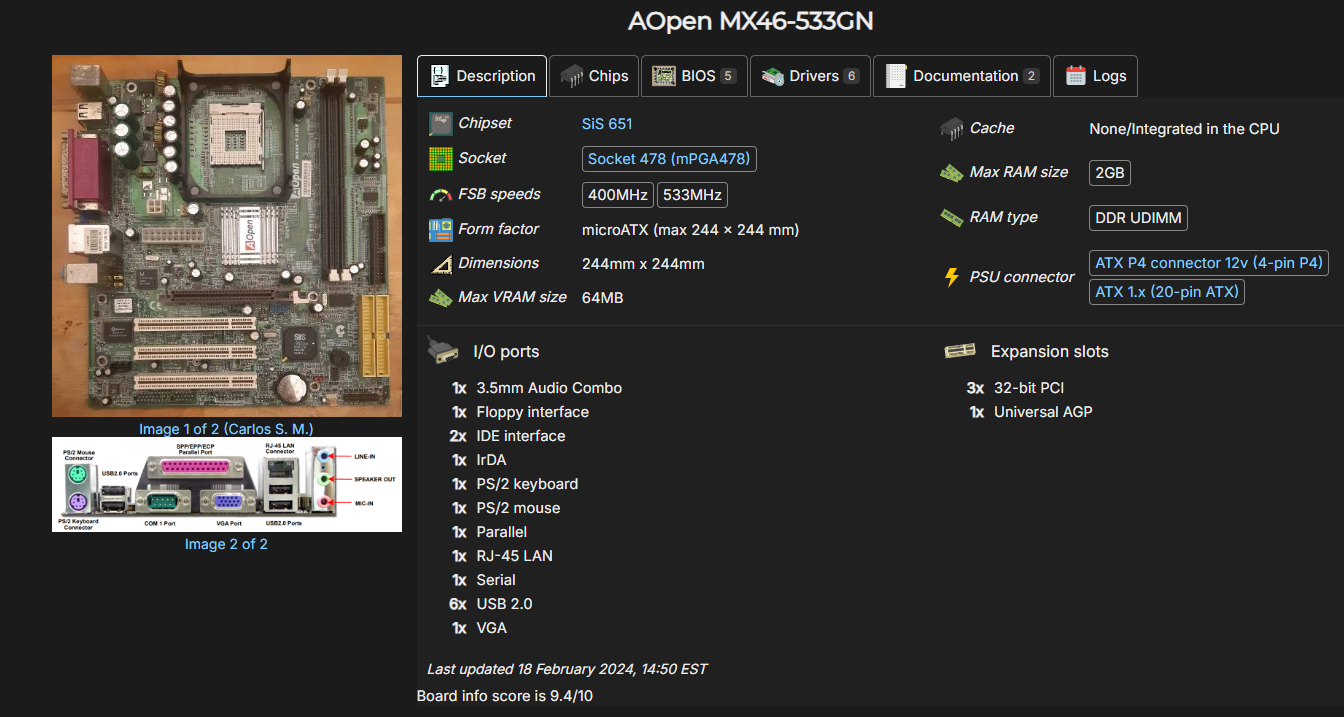Click the Chips tab chip icon
The width and height of the screenshot is (1344, 717).
click(572, 76)
